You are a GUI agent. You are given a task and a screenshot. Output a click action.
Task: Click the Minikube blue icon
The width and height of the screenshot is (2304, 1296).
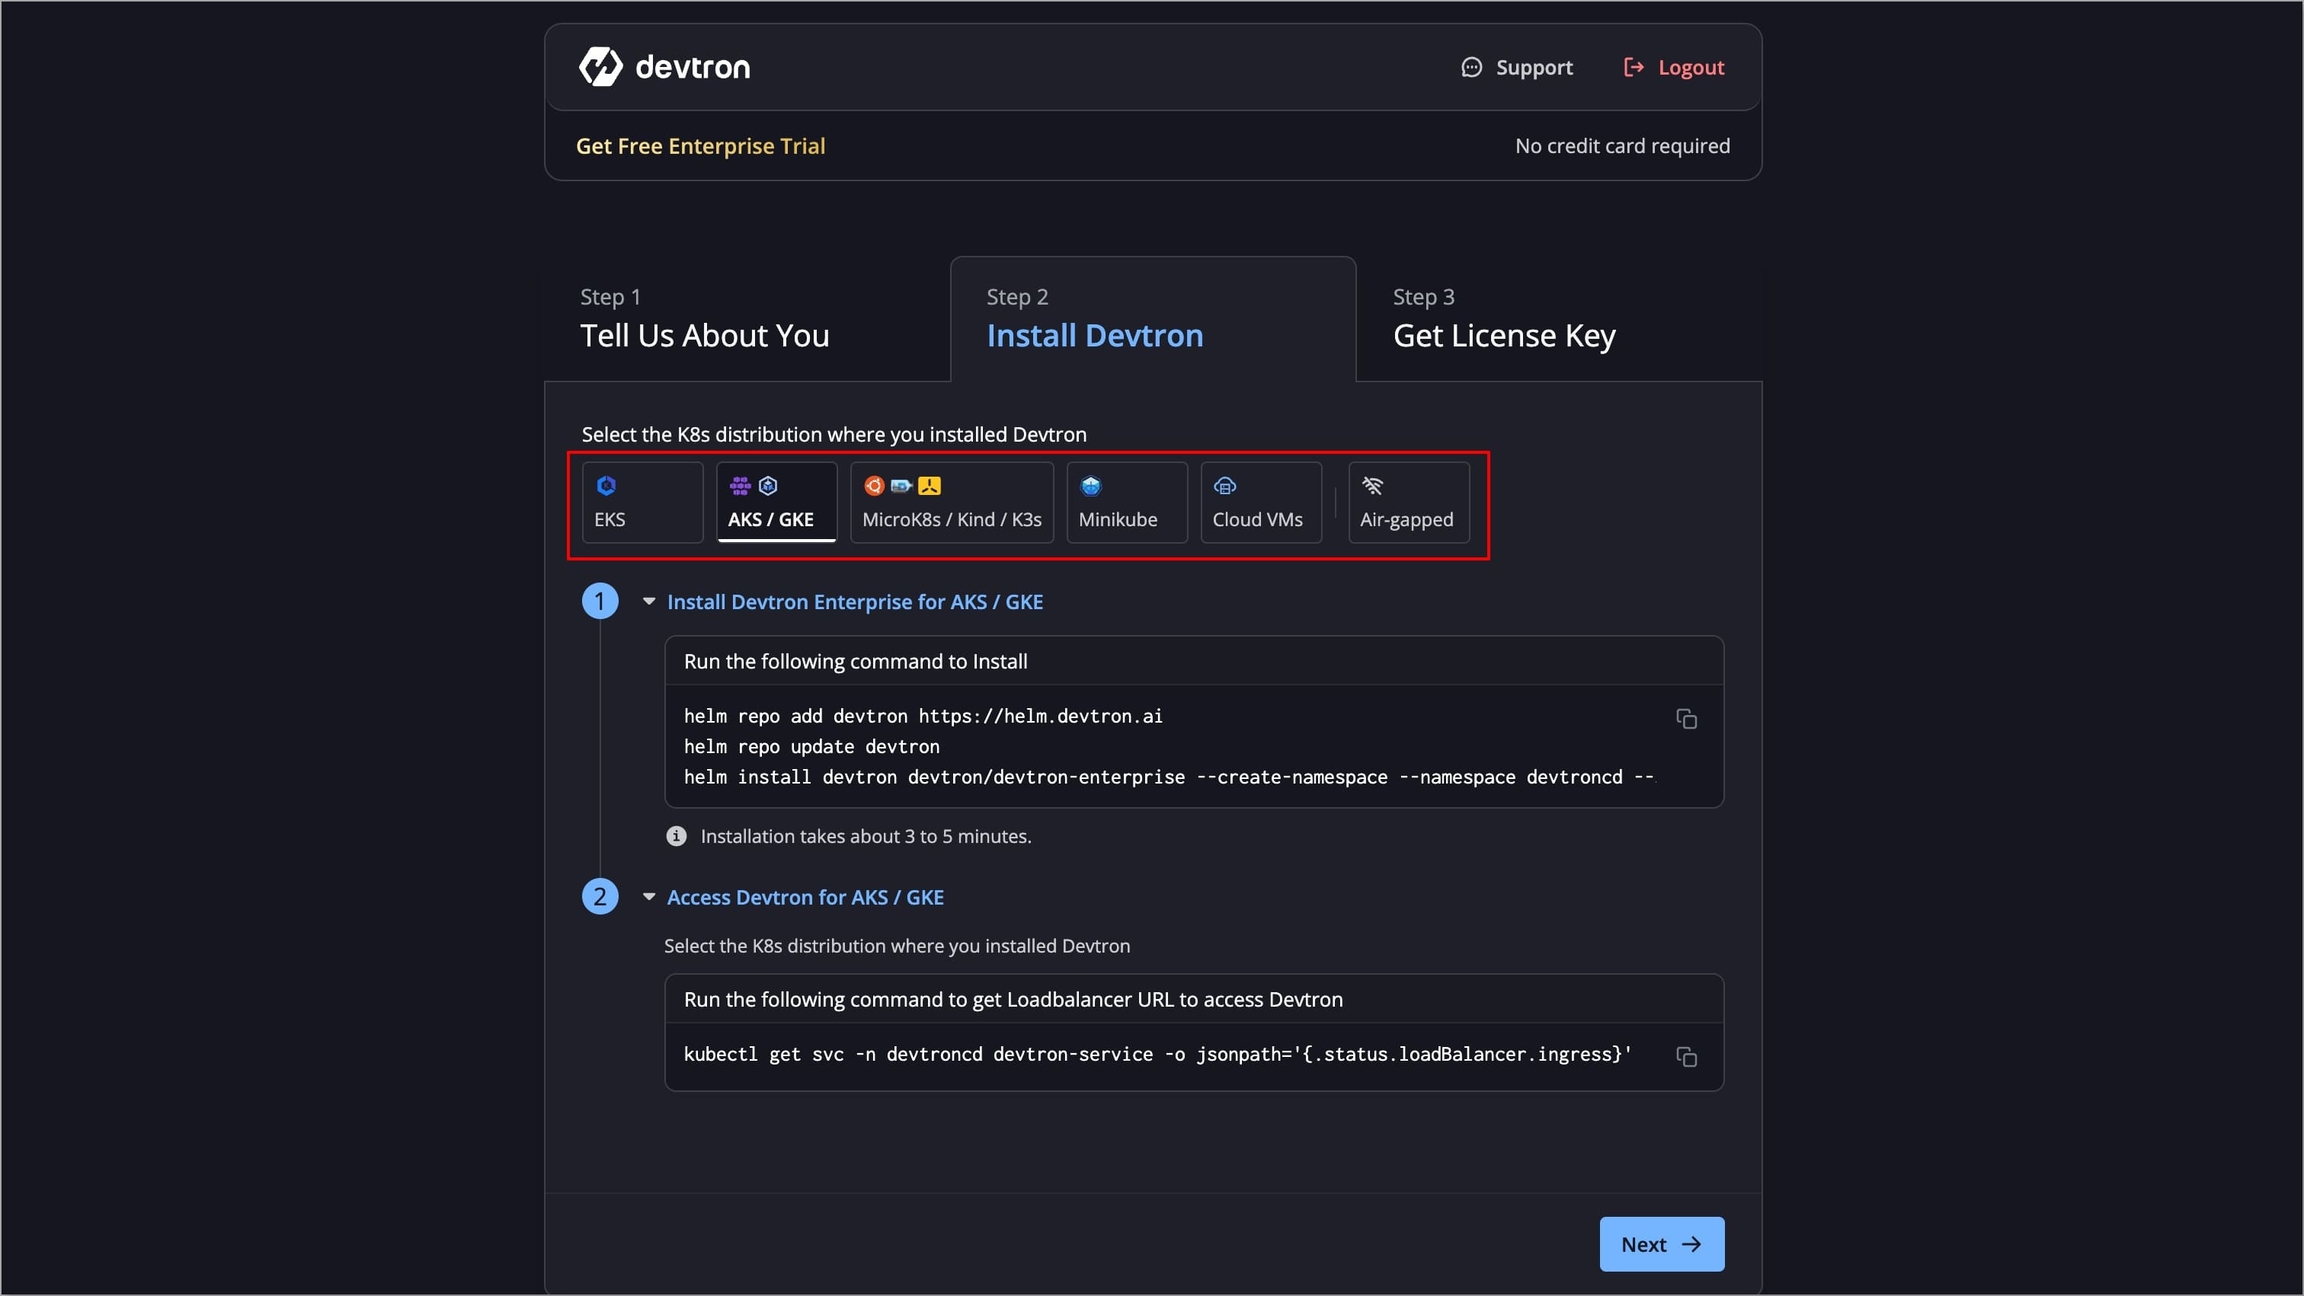1091,486
